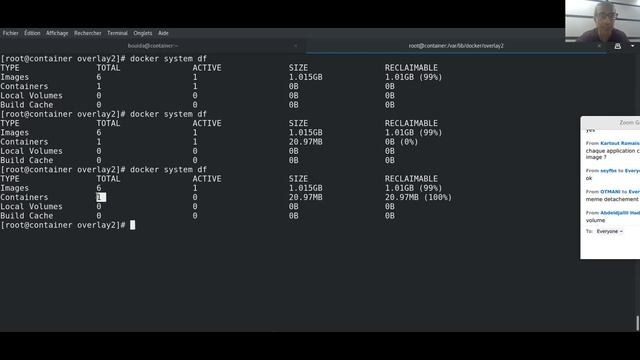Open the Onglets menu
Screen dimensions: 640x360
click(x=143, y=33)
